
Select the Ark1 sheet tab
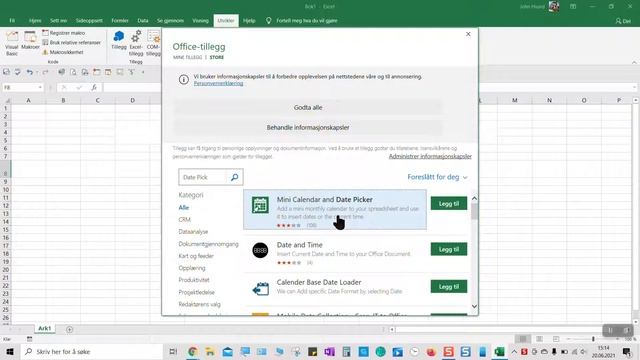(44, 329)
